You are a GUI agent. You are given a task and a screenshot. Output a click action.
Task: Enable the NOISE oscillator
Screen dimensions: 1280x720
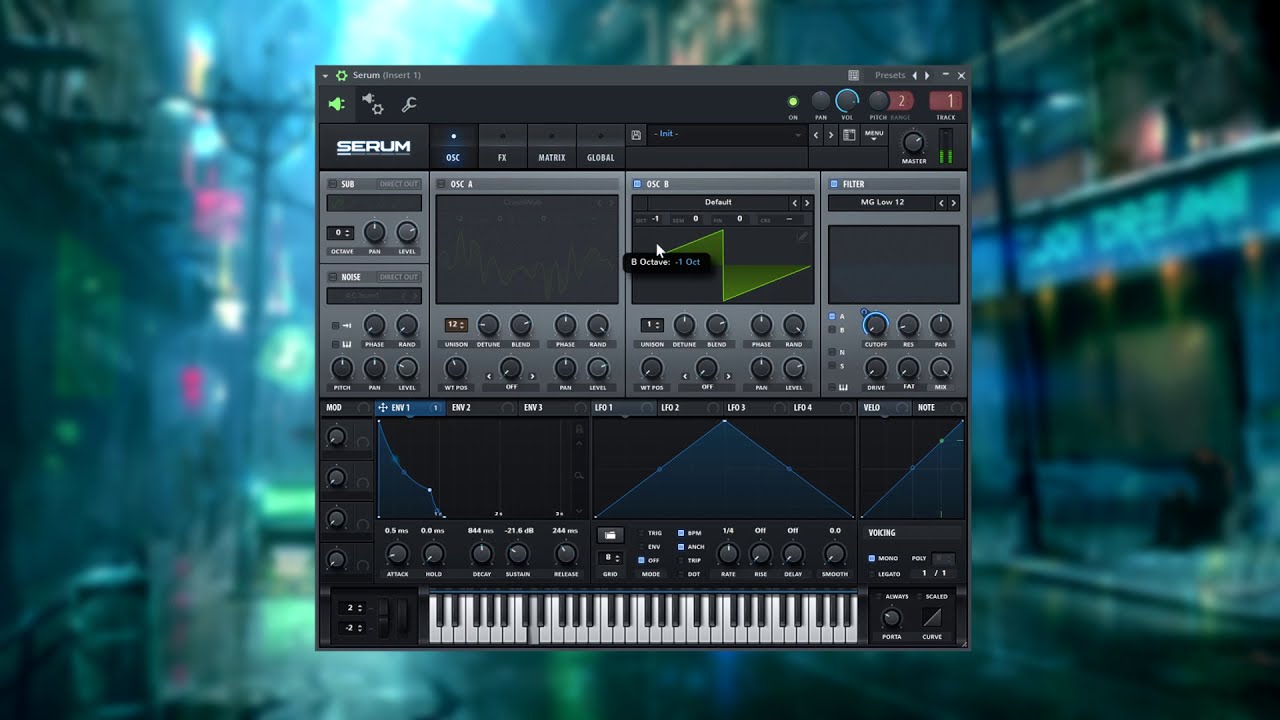coord(333,277)
